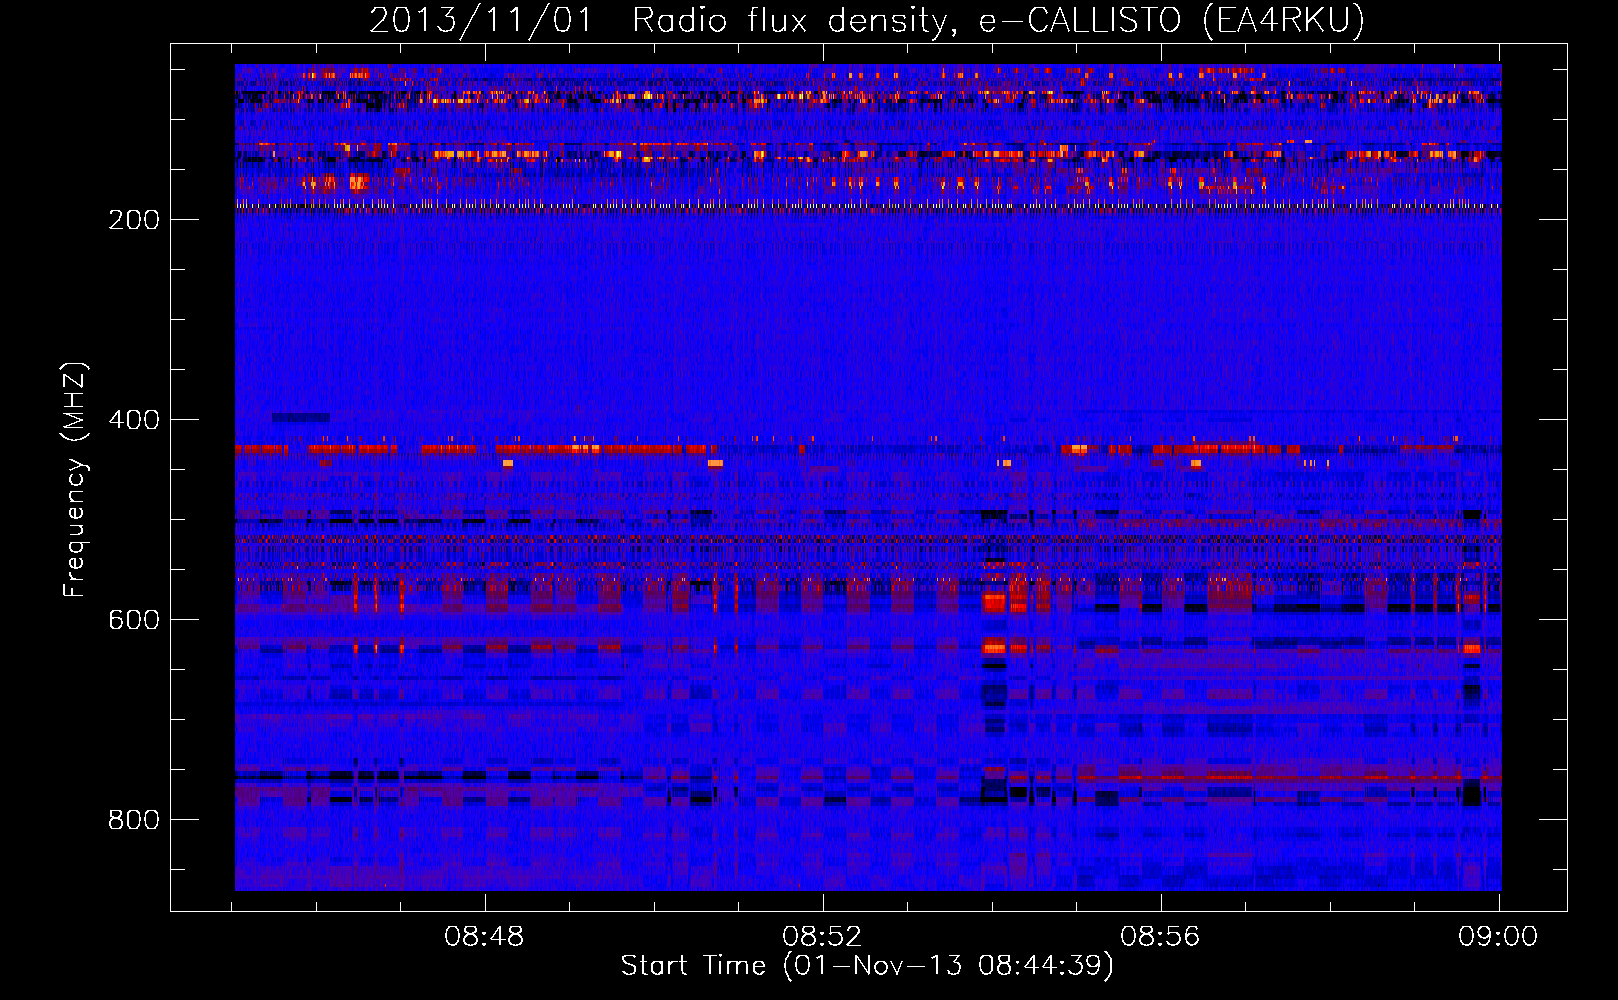Image resolution: width=1618 pixels, height=1000 pixels.
Task: Click the 08:56 time tick label
Action: click(x=1160, y=937)
